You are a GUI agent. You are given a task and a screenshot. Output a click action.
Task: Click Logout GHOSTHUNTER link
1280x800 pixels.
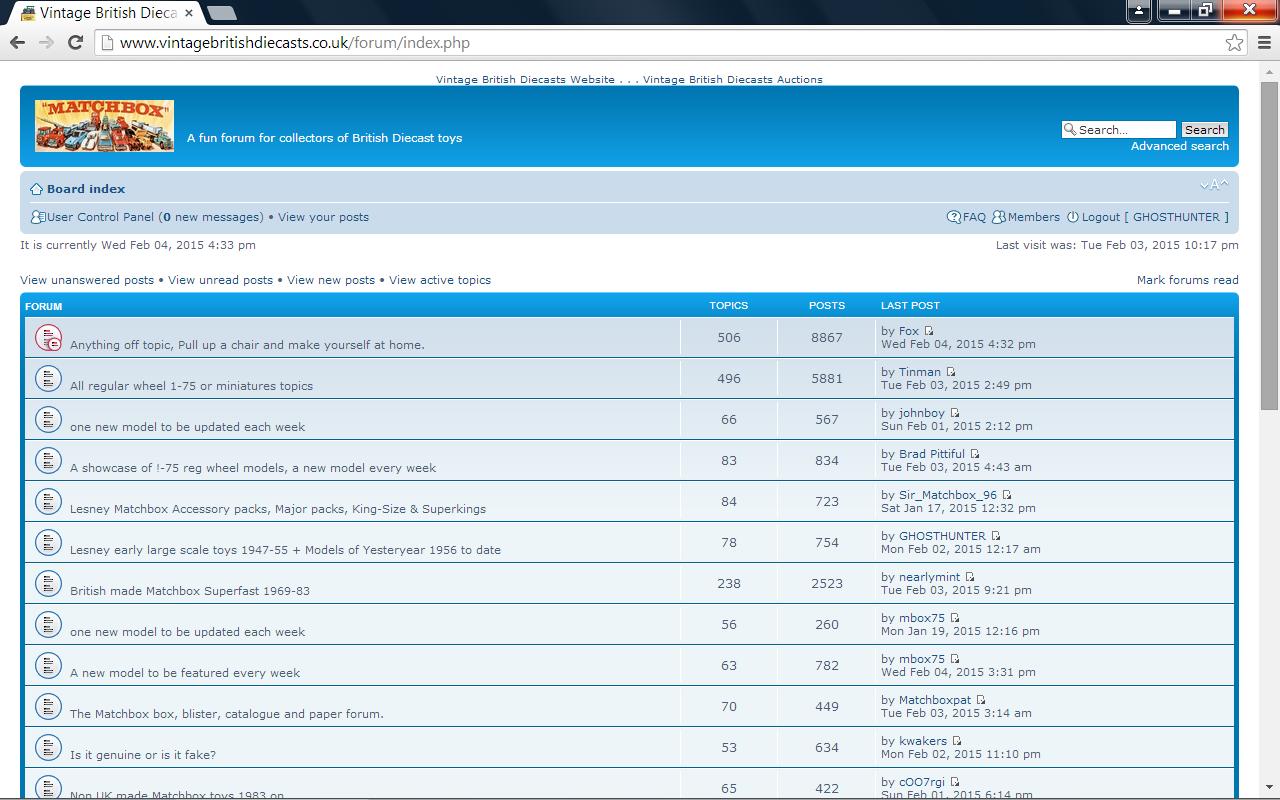point(1155,217)
